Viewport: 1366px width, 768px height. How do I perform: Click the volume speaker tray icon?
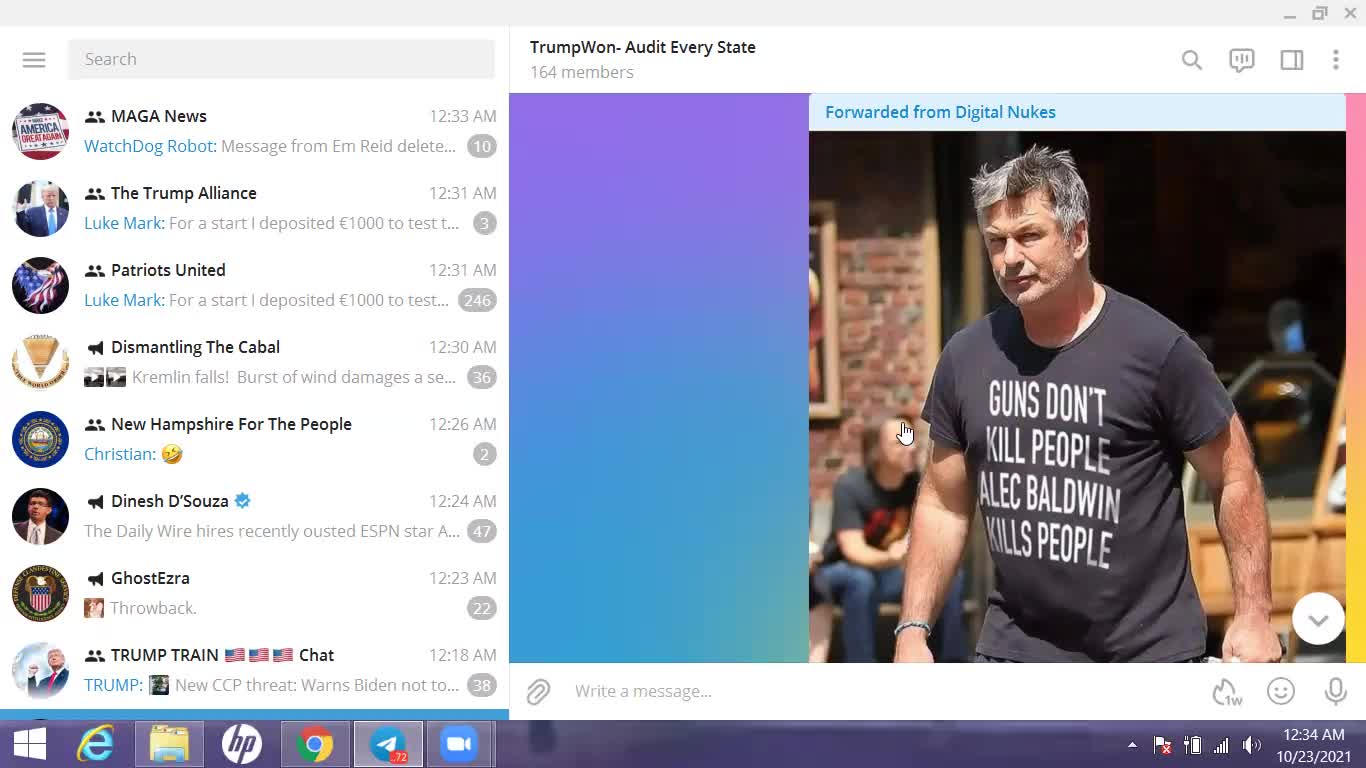[1251, 745]
